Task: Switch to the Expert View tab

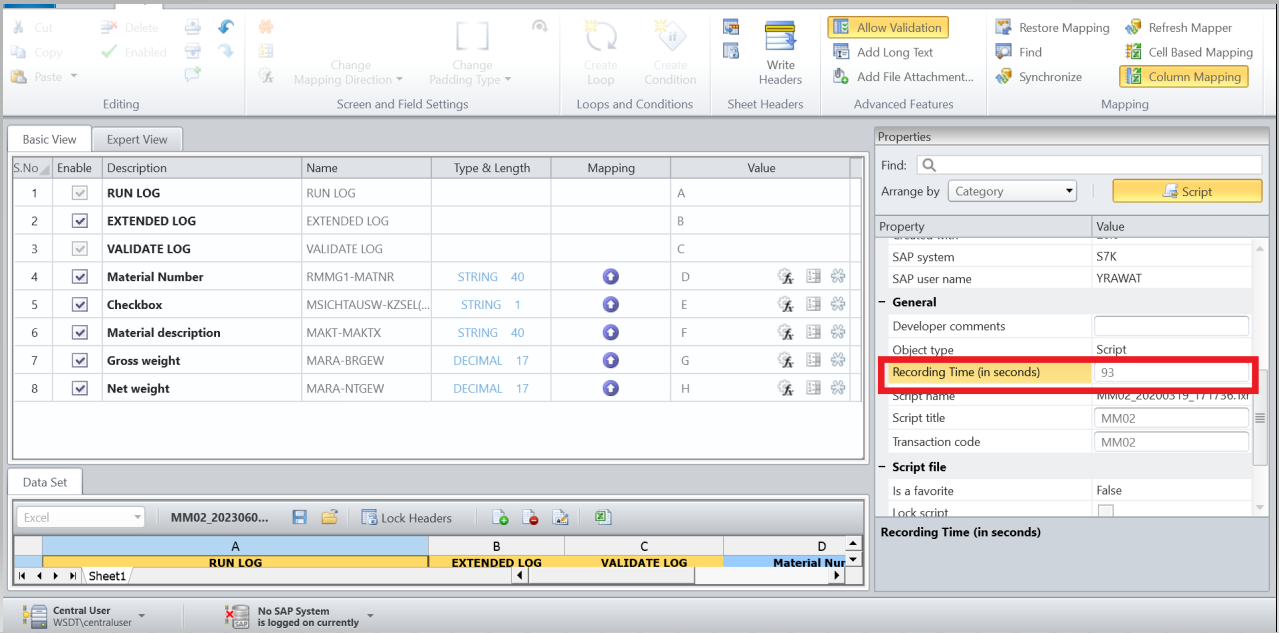Action: [x=137, y=138]
